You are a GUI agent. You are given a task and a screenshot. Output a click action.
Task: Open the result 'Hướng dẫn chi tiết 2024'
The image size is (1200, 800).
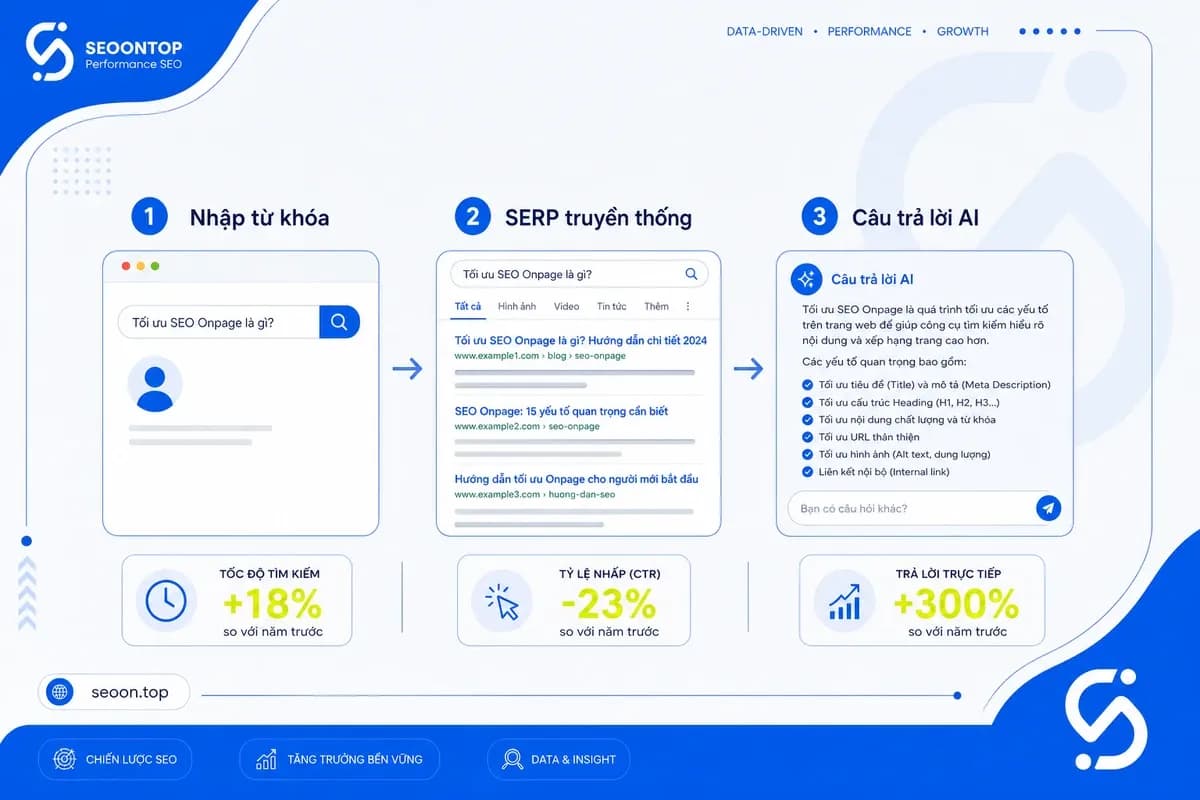[x=580, y=341]
